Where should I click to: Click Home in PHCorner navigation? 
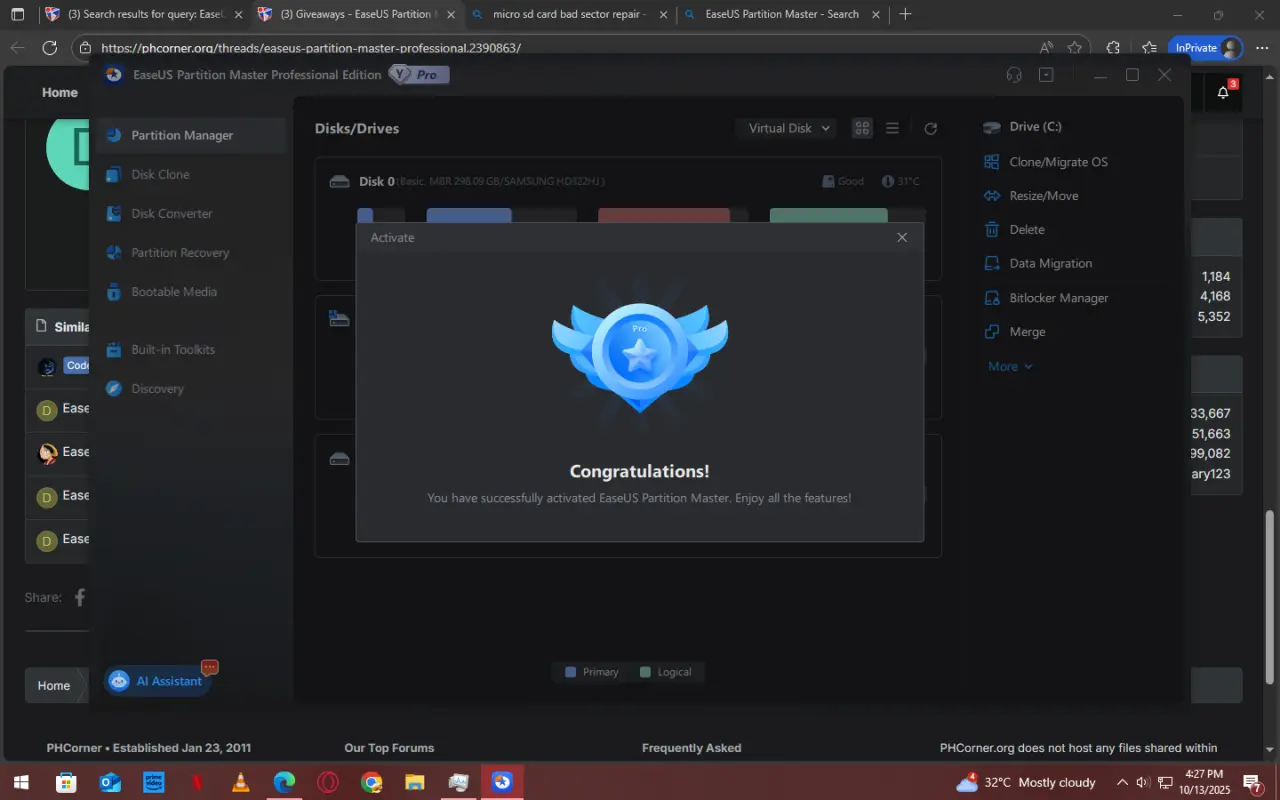(x=59, y=92)
